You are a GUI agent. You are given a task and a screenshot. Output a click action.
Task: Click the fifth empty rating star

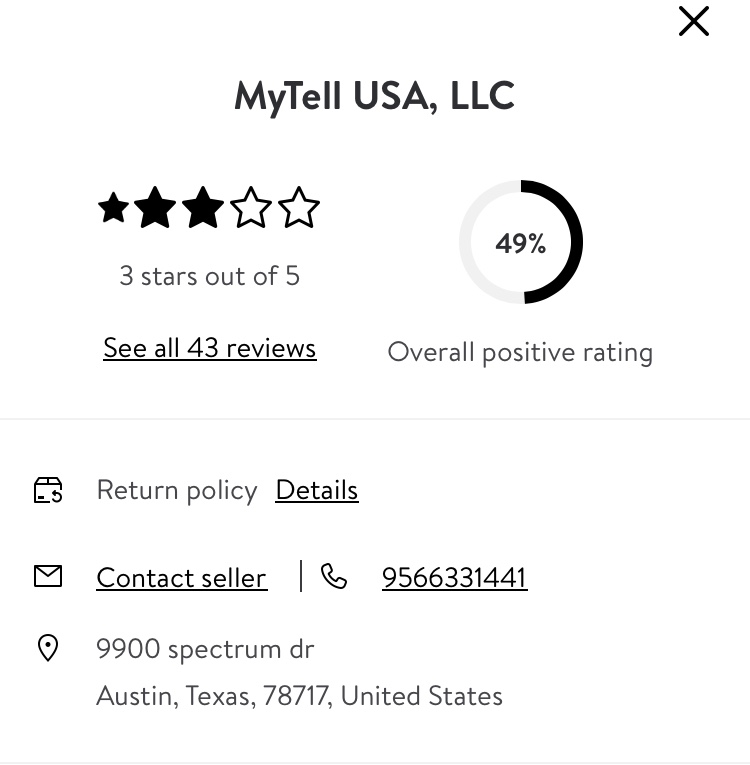click(x=298, y=209)
